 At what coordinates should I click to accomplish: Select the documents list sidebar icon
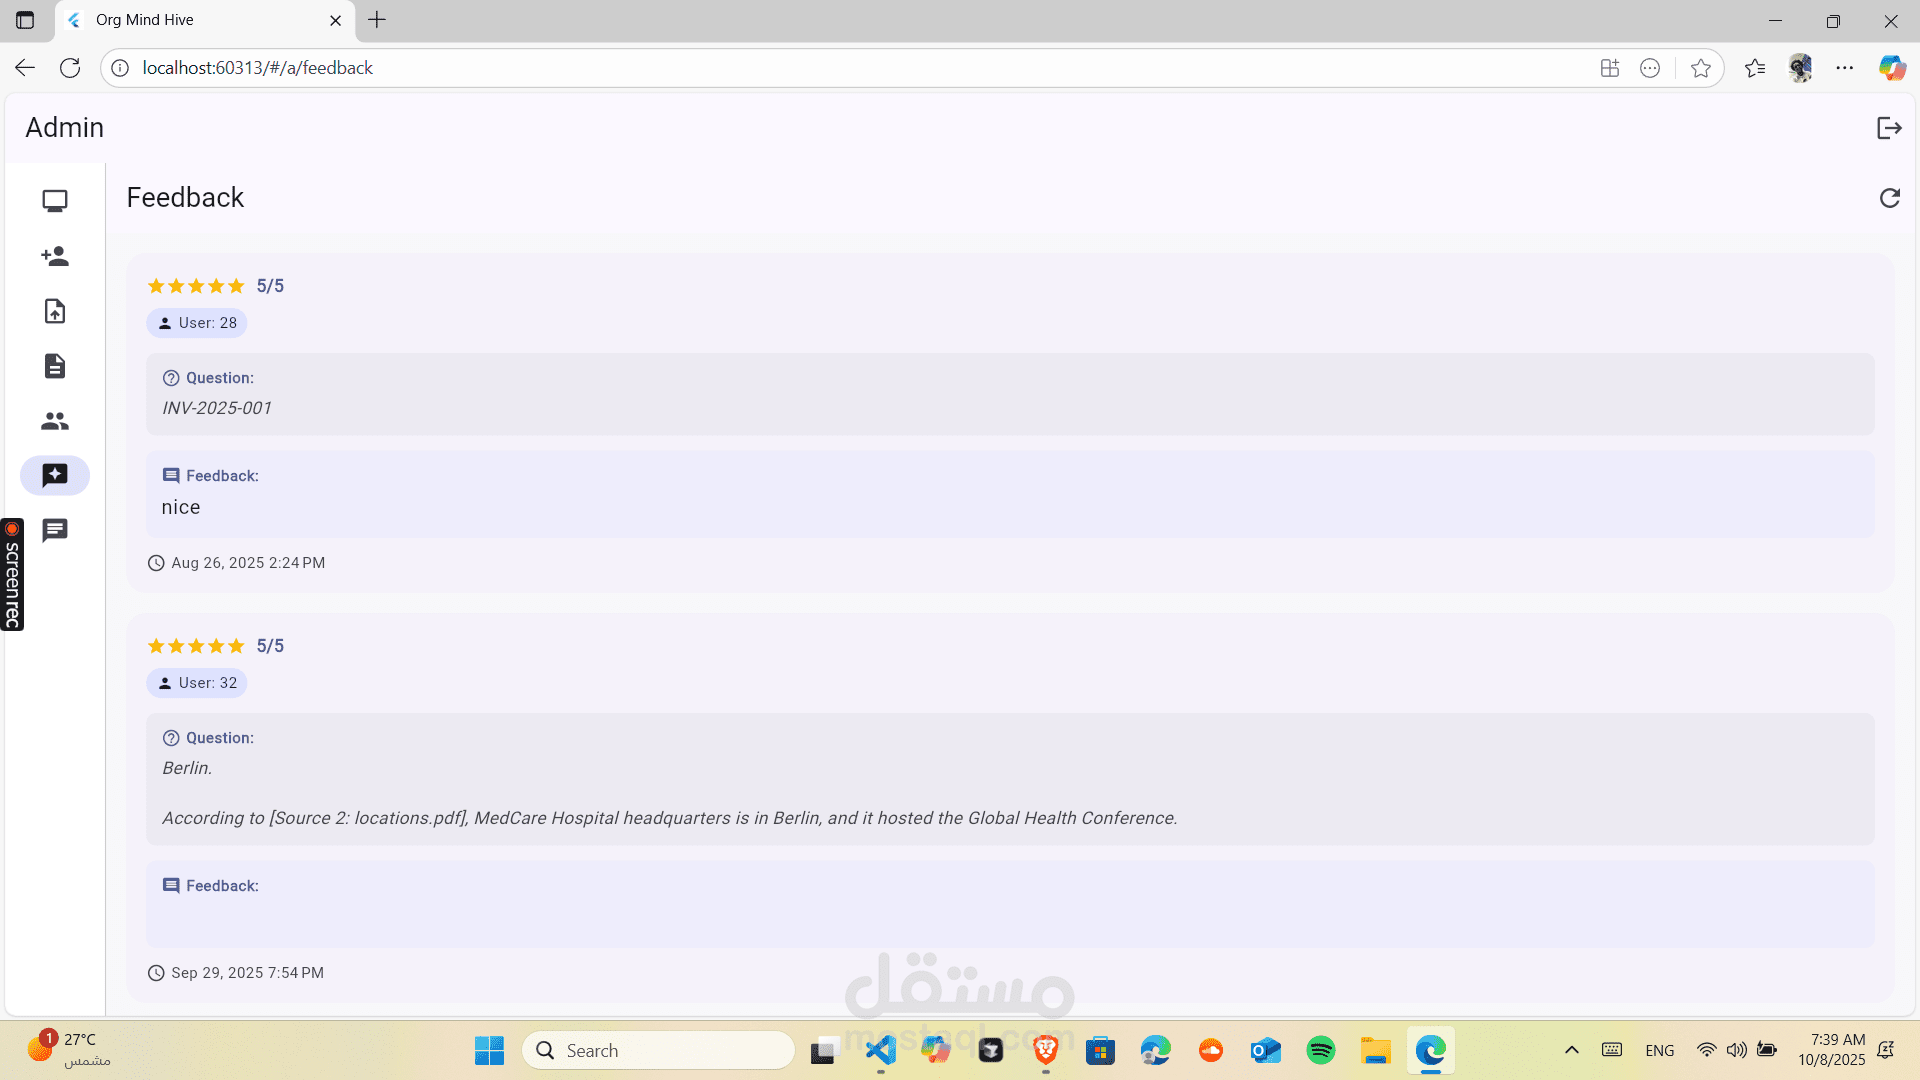55,366
